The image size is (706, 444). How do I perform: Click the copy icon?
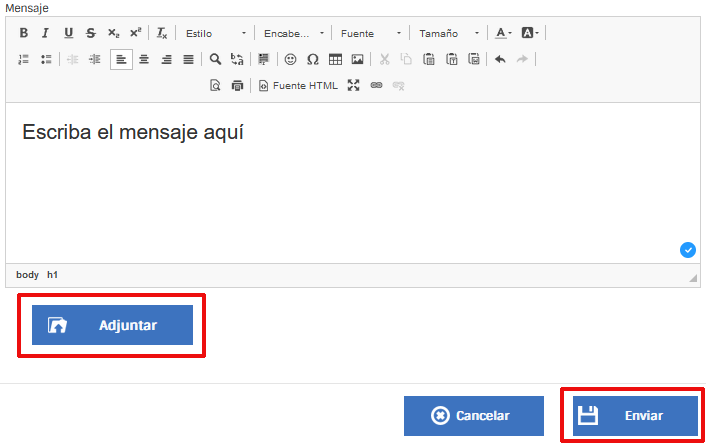click(x=406, y=59)
